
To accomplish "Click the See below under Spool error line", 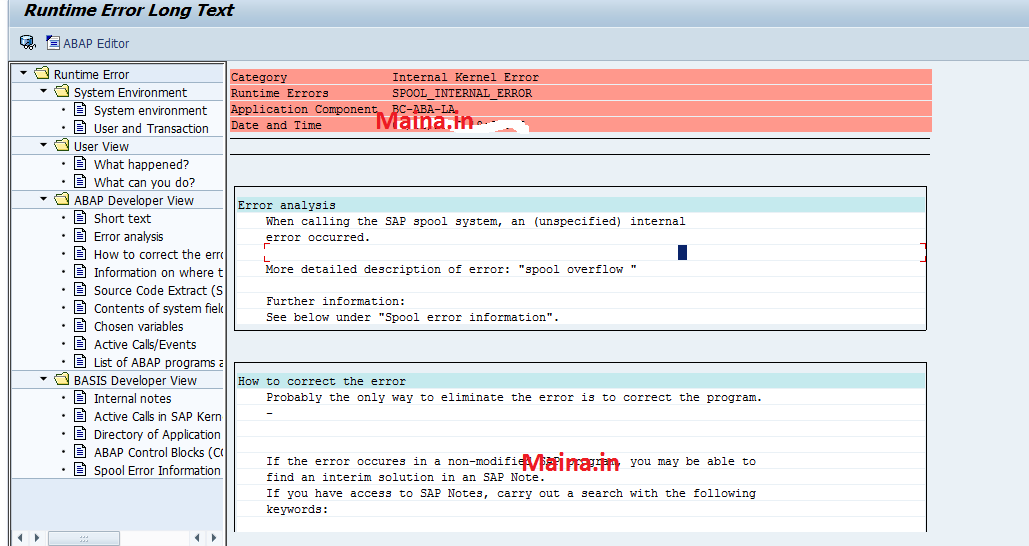I will click(412, 317).
